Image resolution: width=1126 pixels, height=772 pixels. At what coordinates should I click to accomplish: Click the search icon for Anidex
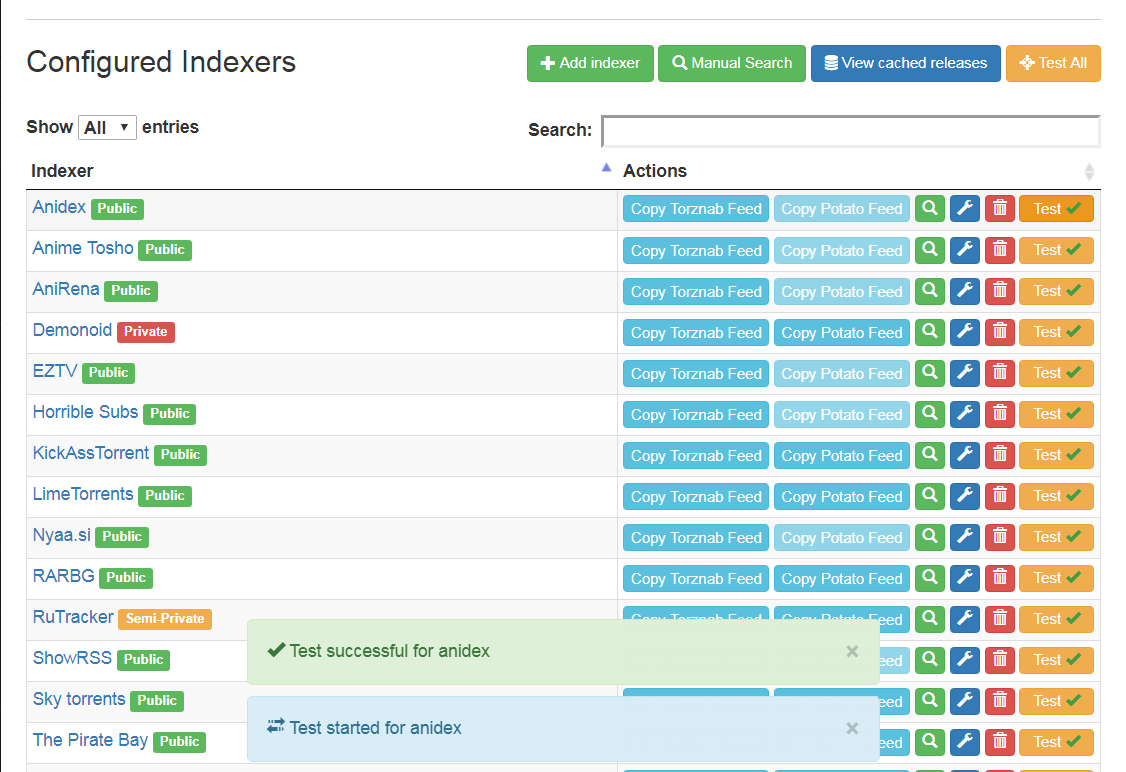point(929,209)
